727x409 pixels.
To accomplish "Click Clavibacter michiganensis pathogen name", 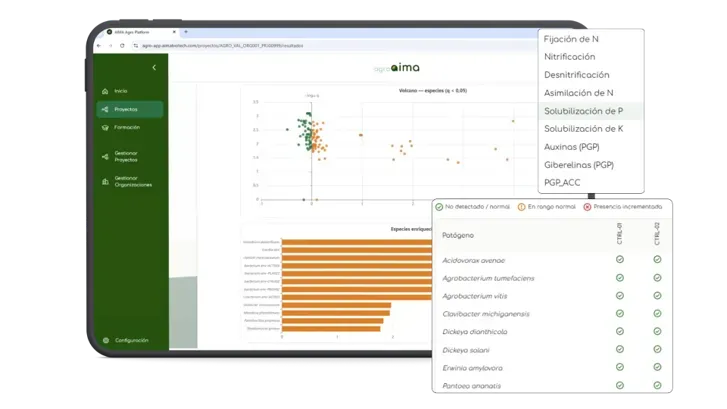I will [x=485, y=314].
